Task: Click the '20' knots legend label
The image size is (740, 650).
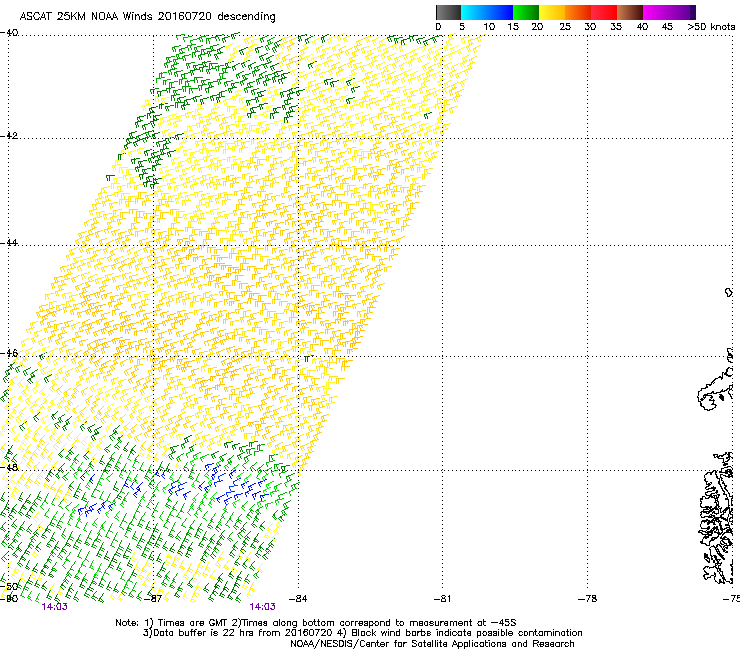Action: pyautogui.click(x=537, y=27)
